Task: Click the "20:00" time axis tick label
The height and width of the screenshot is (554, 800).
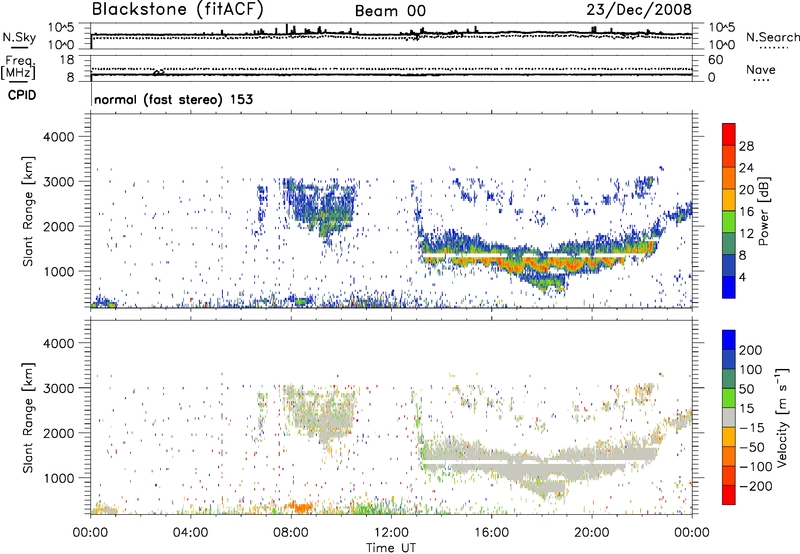Action: click(x=591, y=533)
